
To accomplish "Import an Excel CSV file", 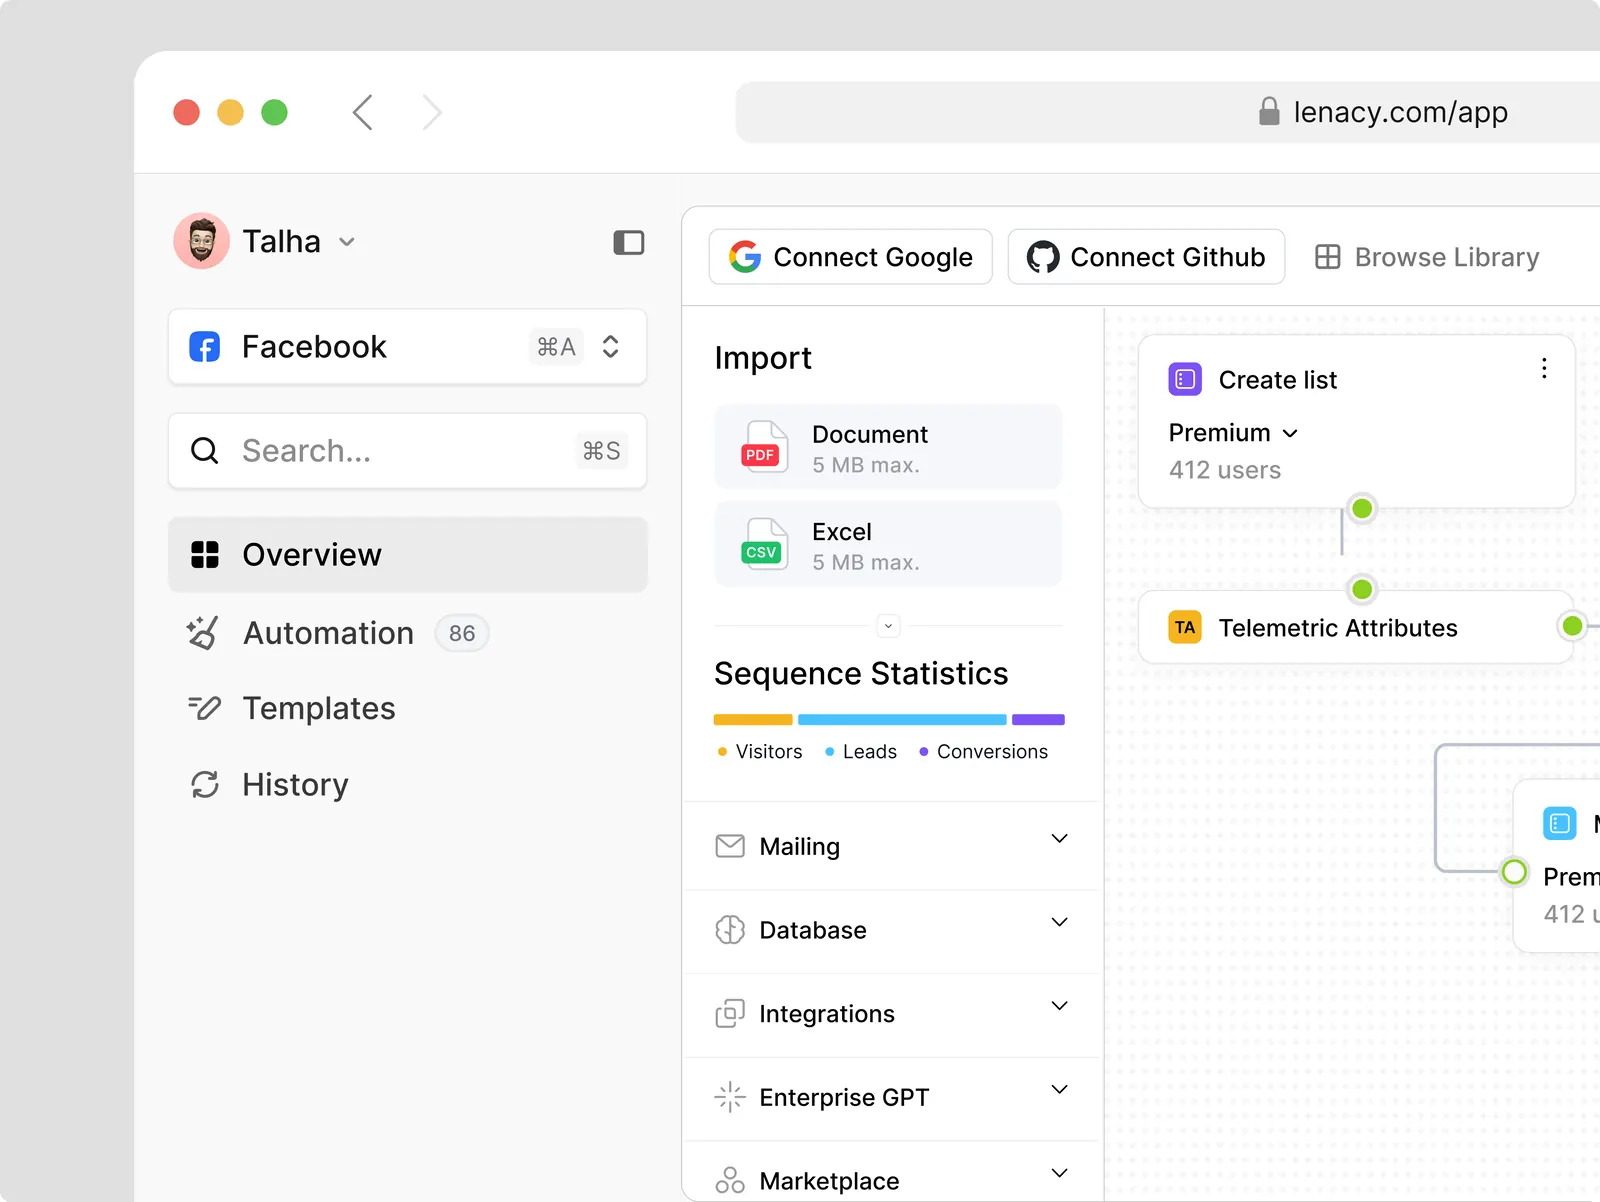I will click(x=888, y=544).
